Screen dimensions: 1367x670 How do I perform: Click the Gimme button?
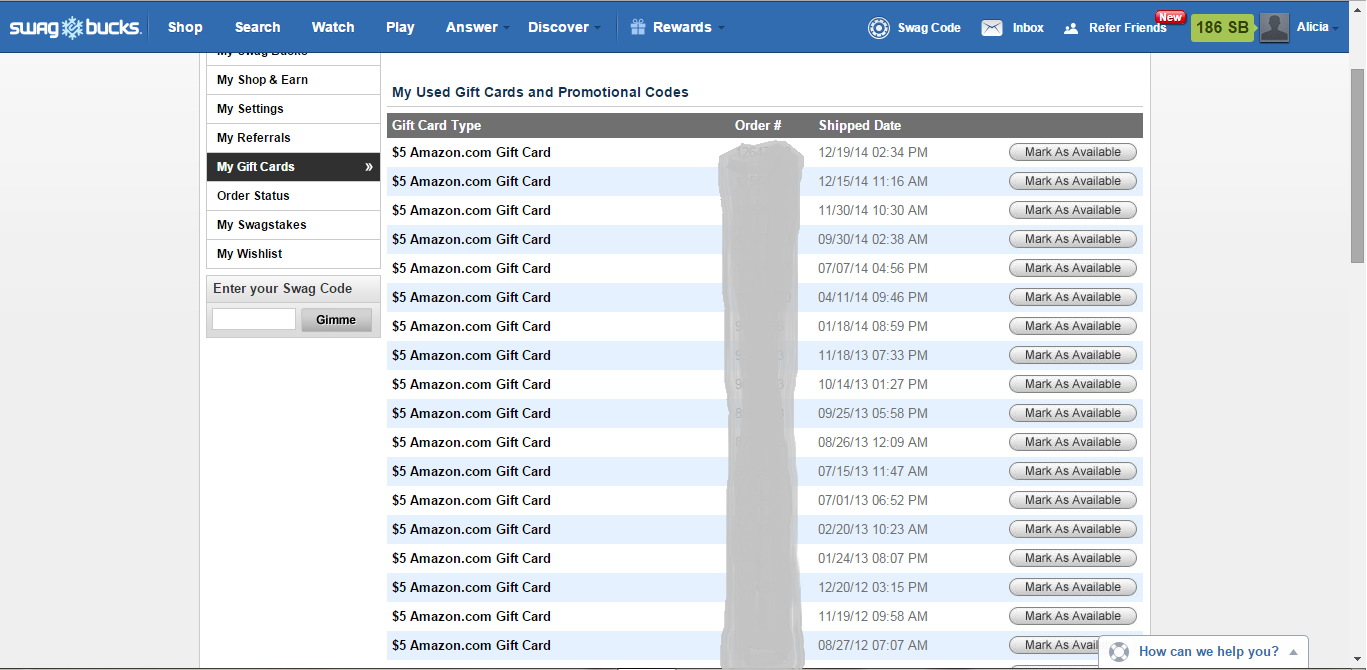[x=336, y=319]
